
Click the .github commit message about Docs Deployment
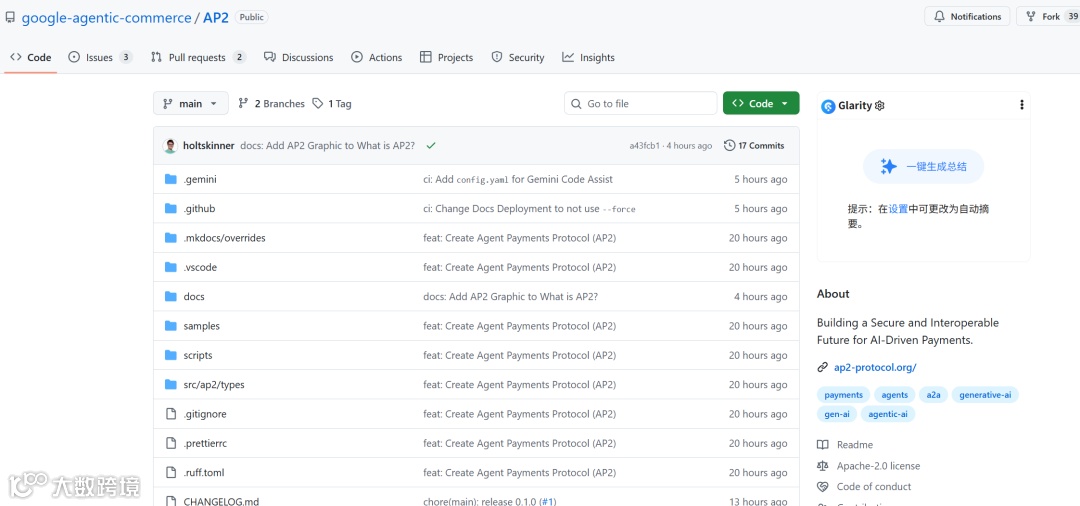pyautogui.click(x=529, y=209)
